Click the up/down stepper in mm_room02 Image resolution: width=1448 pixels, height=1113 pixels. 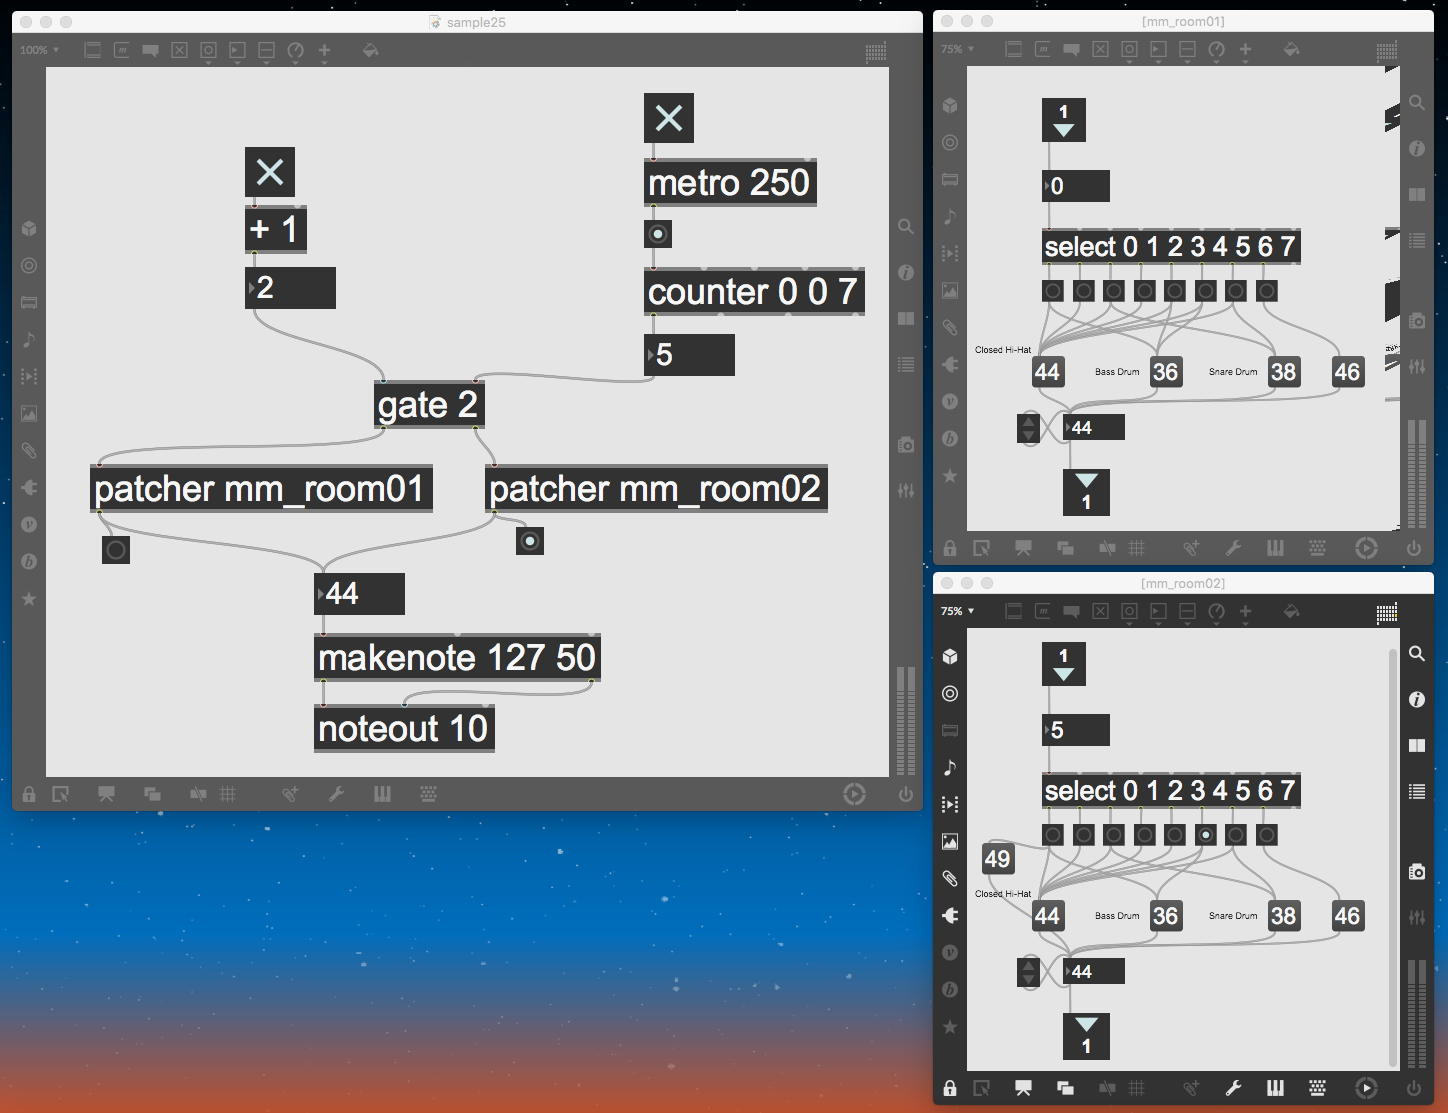1029,972
